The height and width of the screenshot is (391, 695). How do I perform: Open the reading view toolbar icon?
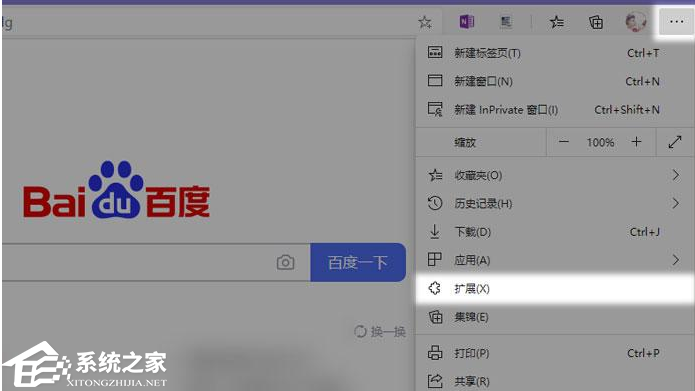pyautogui.click(x=506, y=22)
